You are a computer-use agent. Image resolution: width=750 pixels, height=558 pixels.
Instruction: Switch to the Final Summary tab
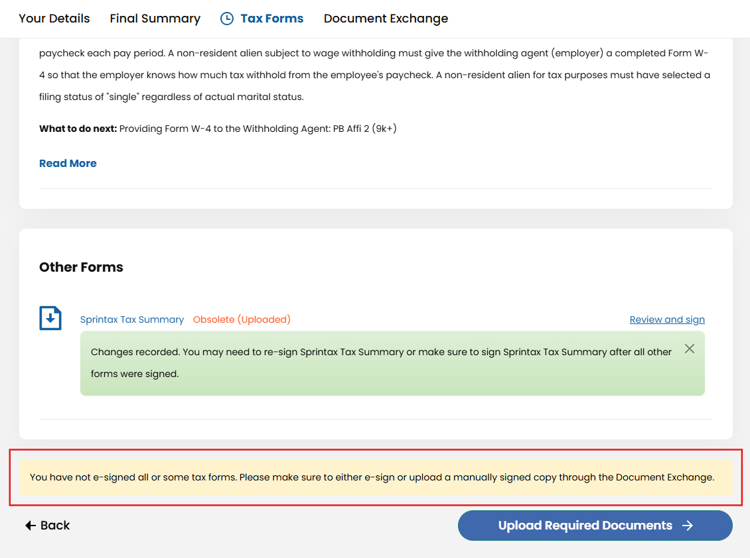click(x=155, y=18)
